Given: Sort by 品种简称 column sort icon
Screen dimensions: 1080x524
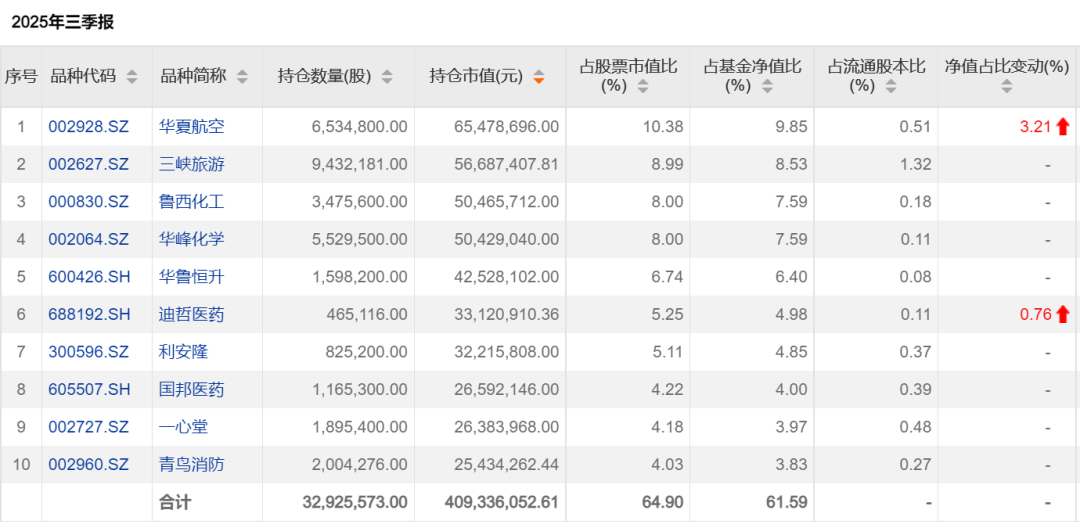Looking at the screenshot, I should click(242, 77).
